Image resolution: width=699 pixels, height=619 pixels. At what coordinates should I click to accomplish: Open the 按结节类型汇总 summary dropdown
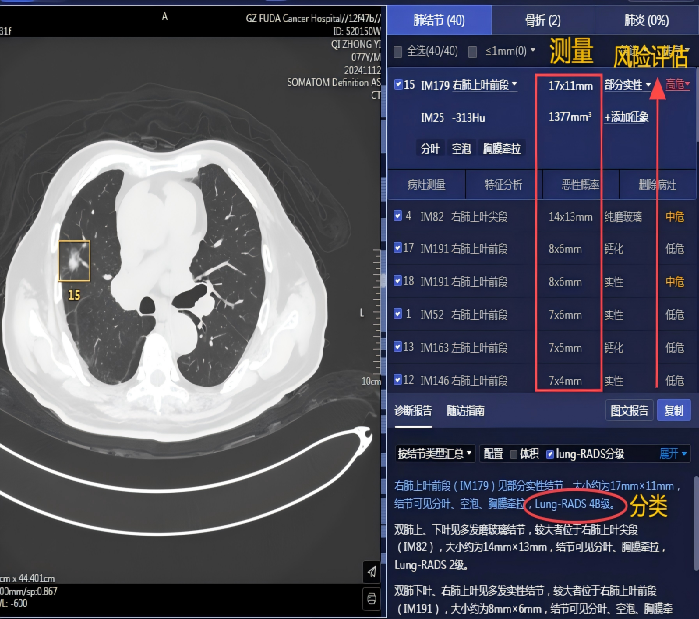point(435,453)
